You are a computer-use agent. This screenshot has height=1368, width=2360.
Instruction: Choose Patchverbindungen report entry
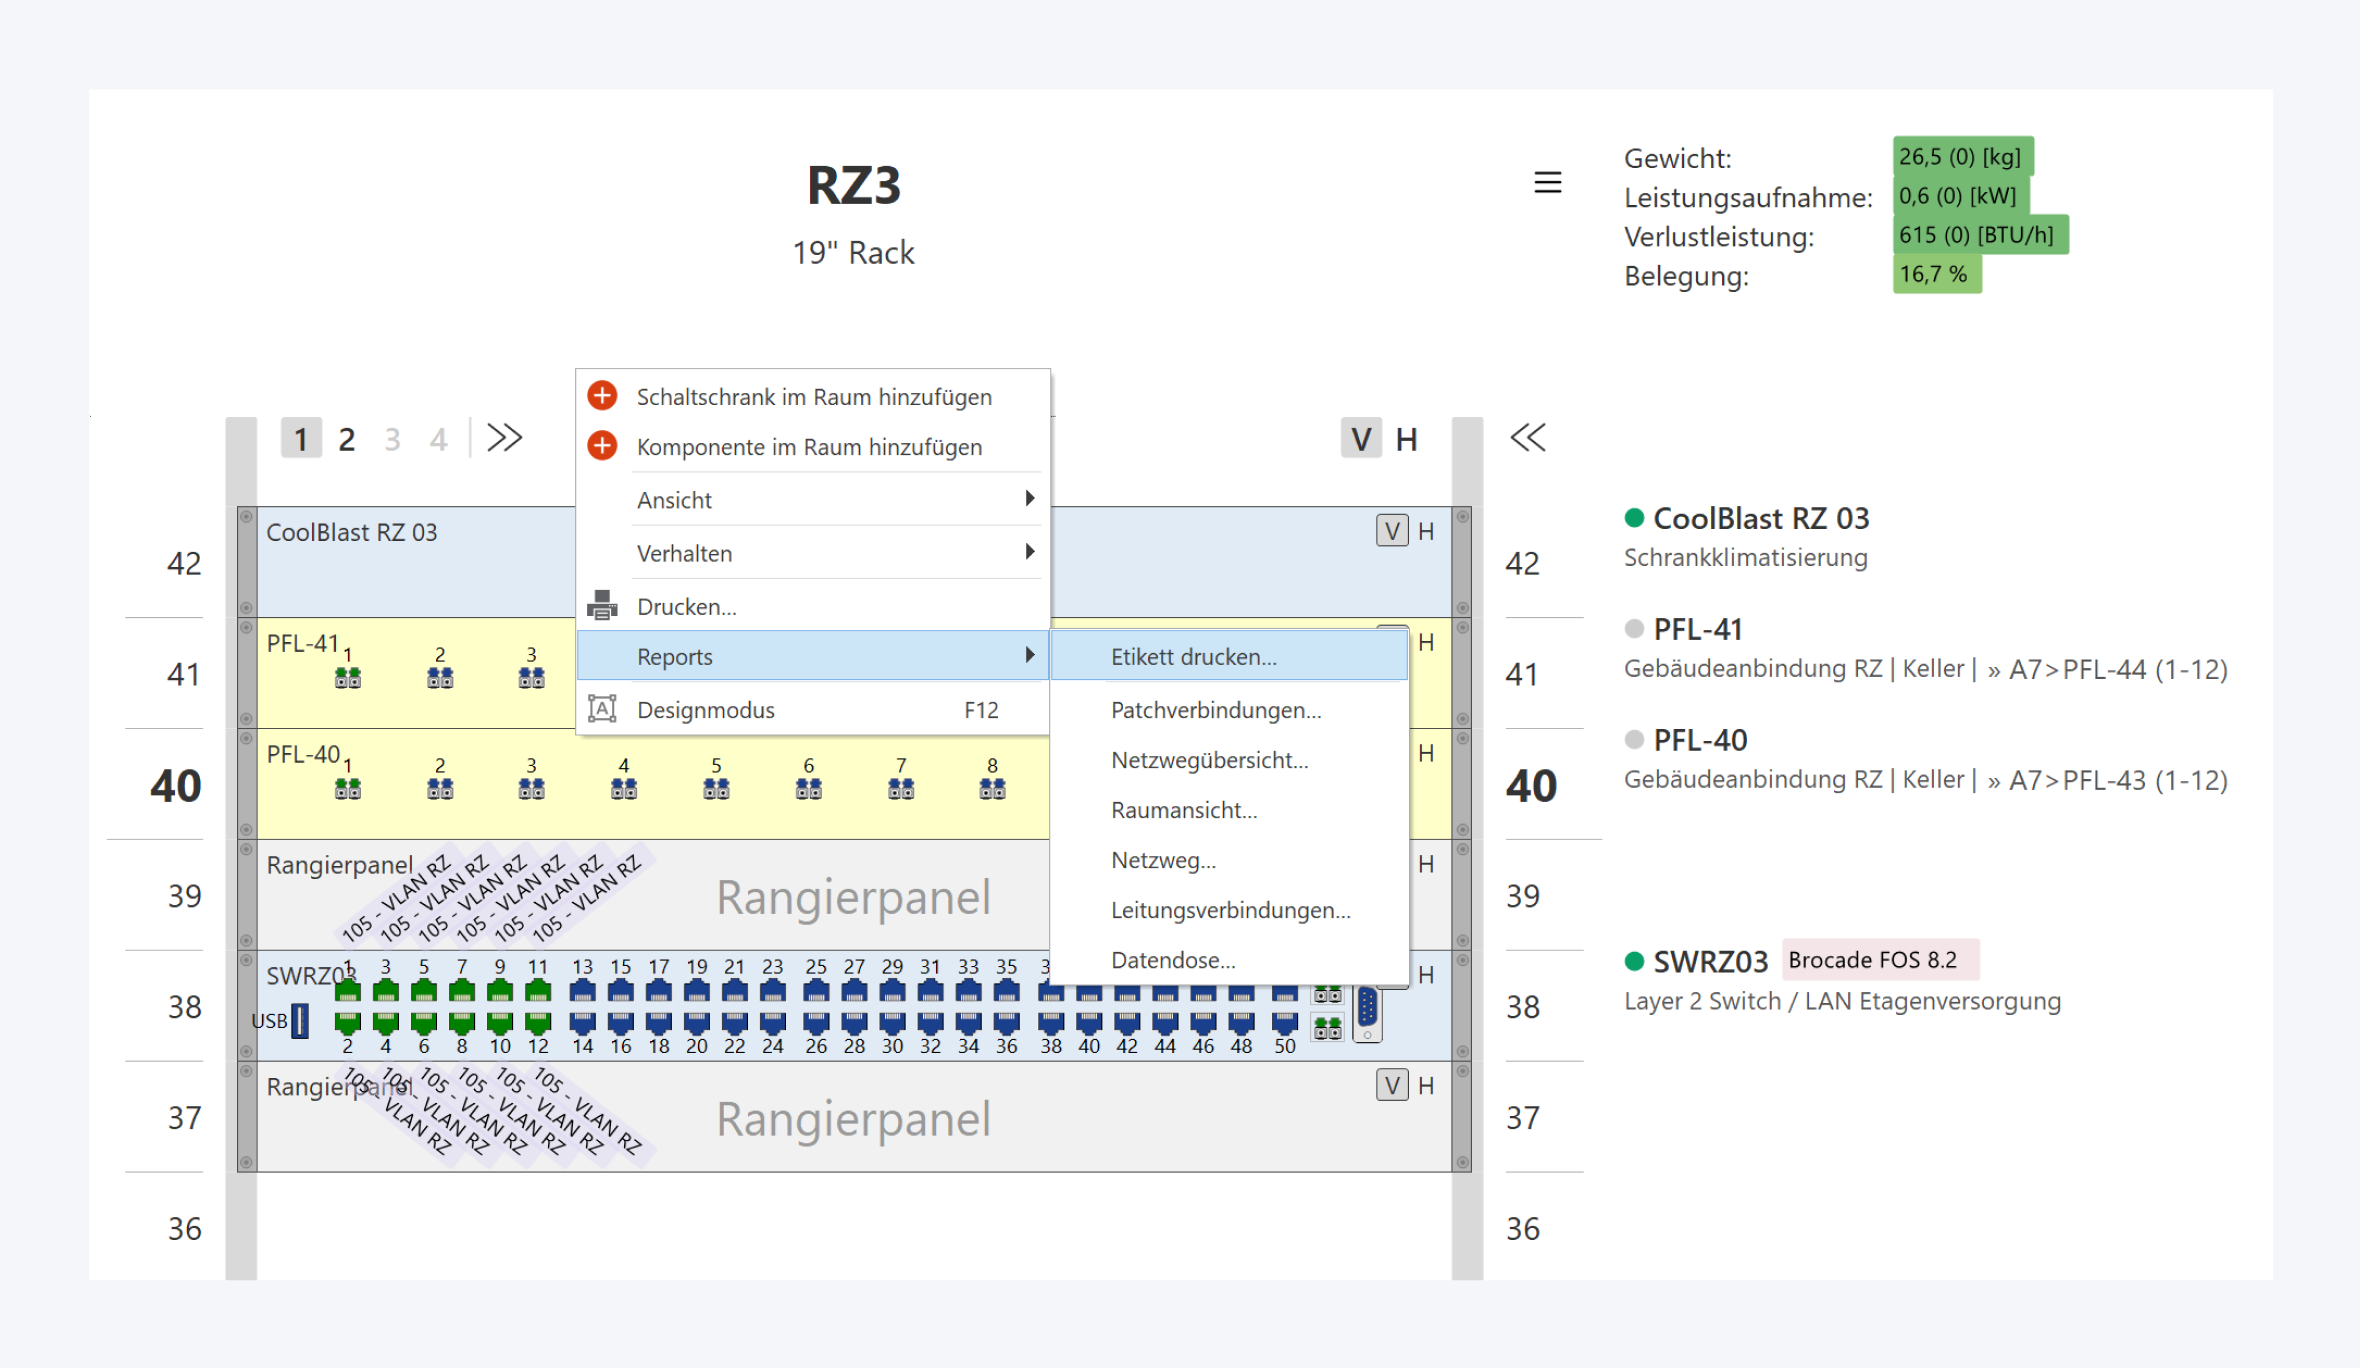coord(1215,710)
